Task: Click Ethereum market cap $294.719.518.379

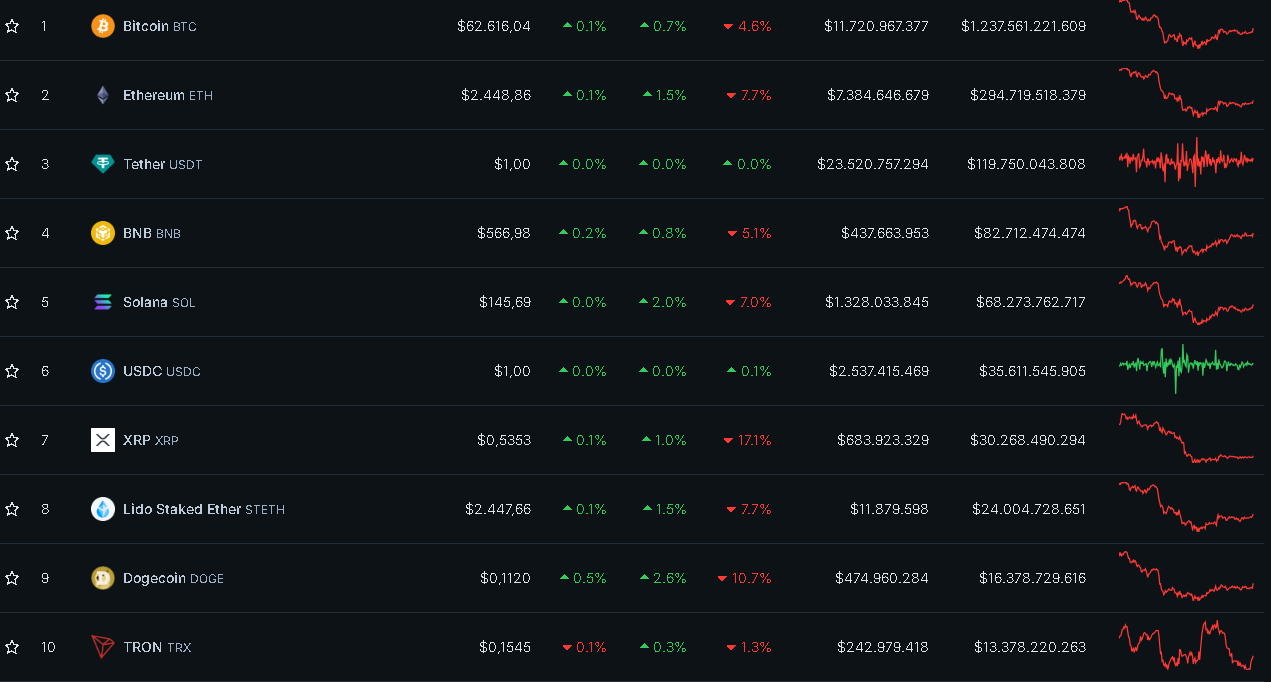Action: point(1028,95)
